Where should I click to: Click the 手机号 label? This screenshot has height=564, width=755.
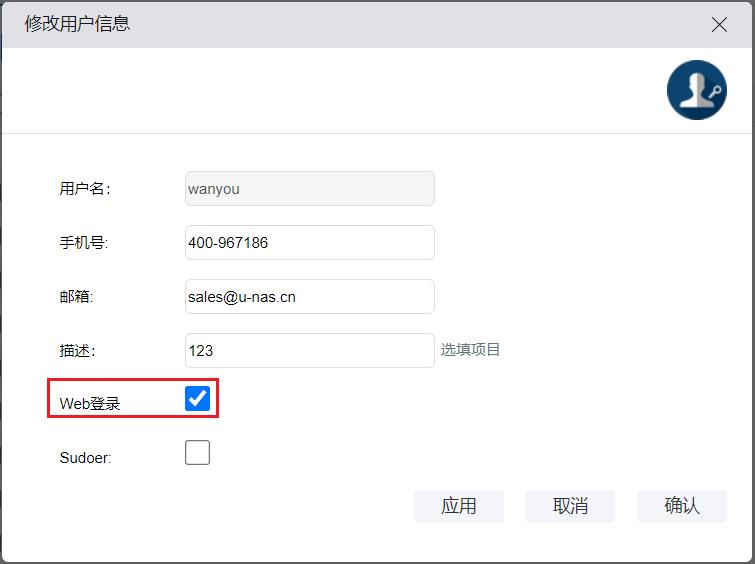83,243
